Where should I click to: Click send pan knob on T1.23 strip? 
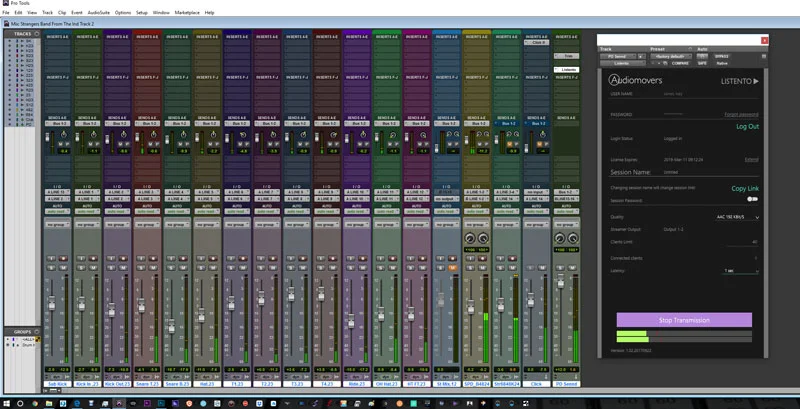click(x=244, y=135)
